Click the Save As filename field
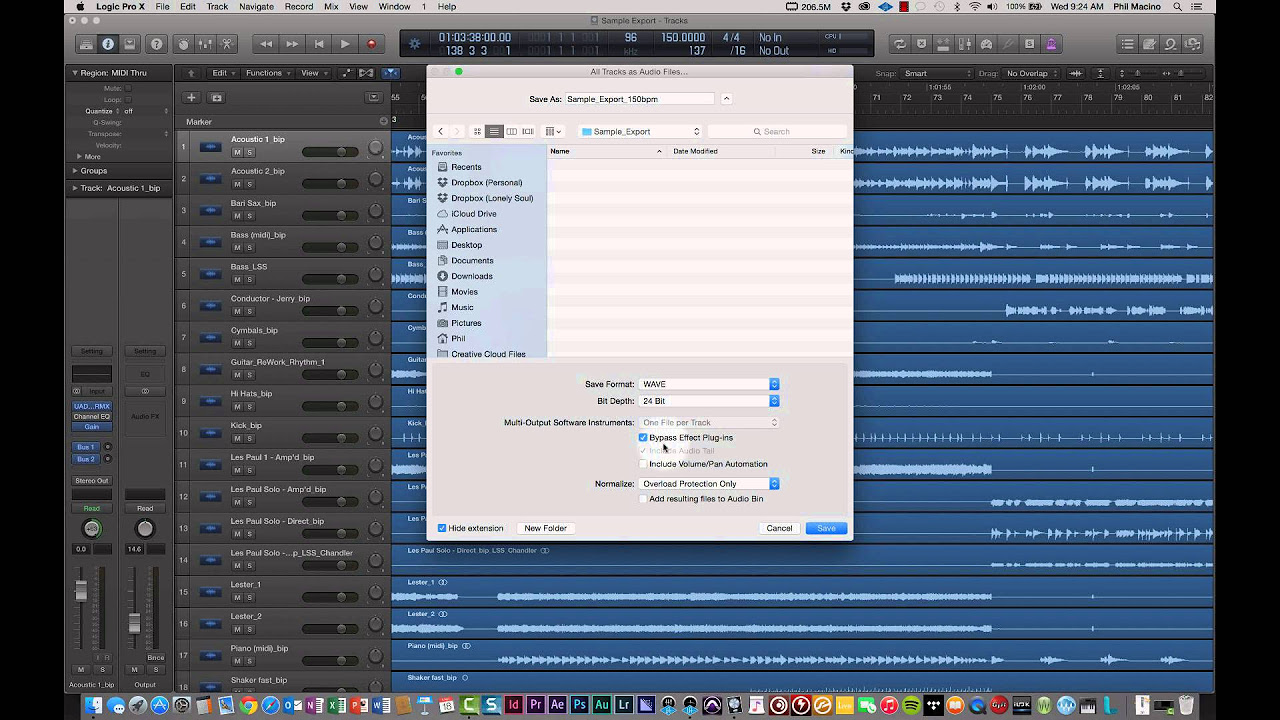1280x720 pixels. tap(640, 99)
